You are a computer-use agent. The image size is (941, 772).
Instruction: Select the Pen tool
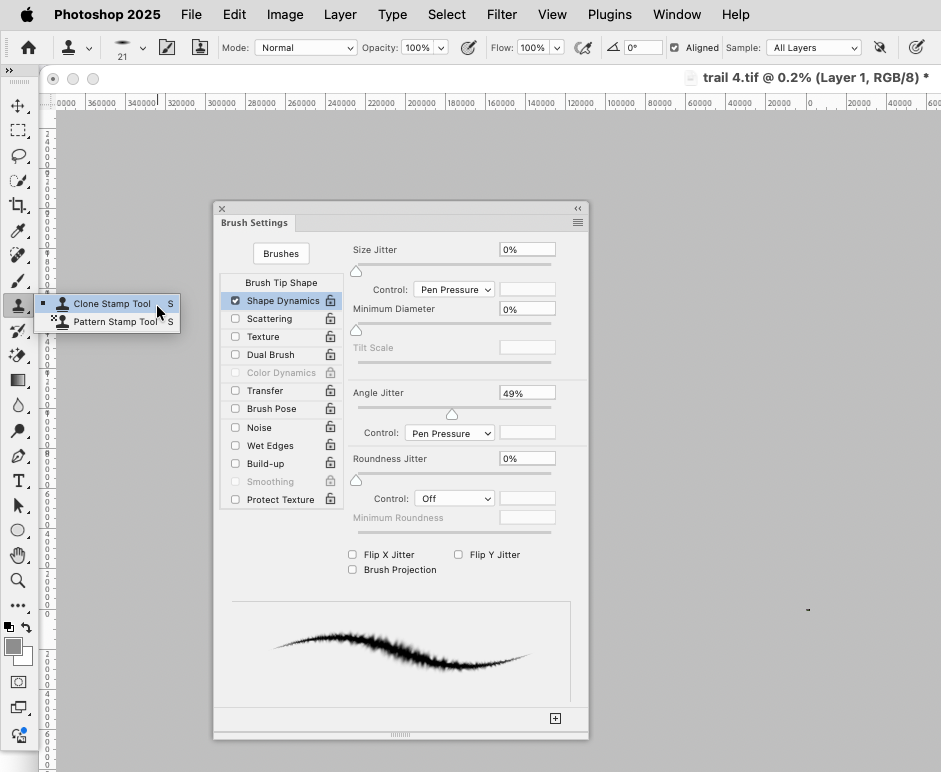tap(18, 456)
